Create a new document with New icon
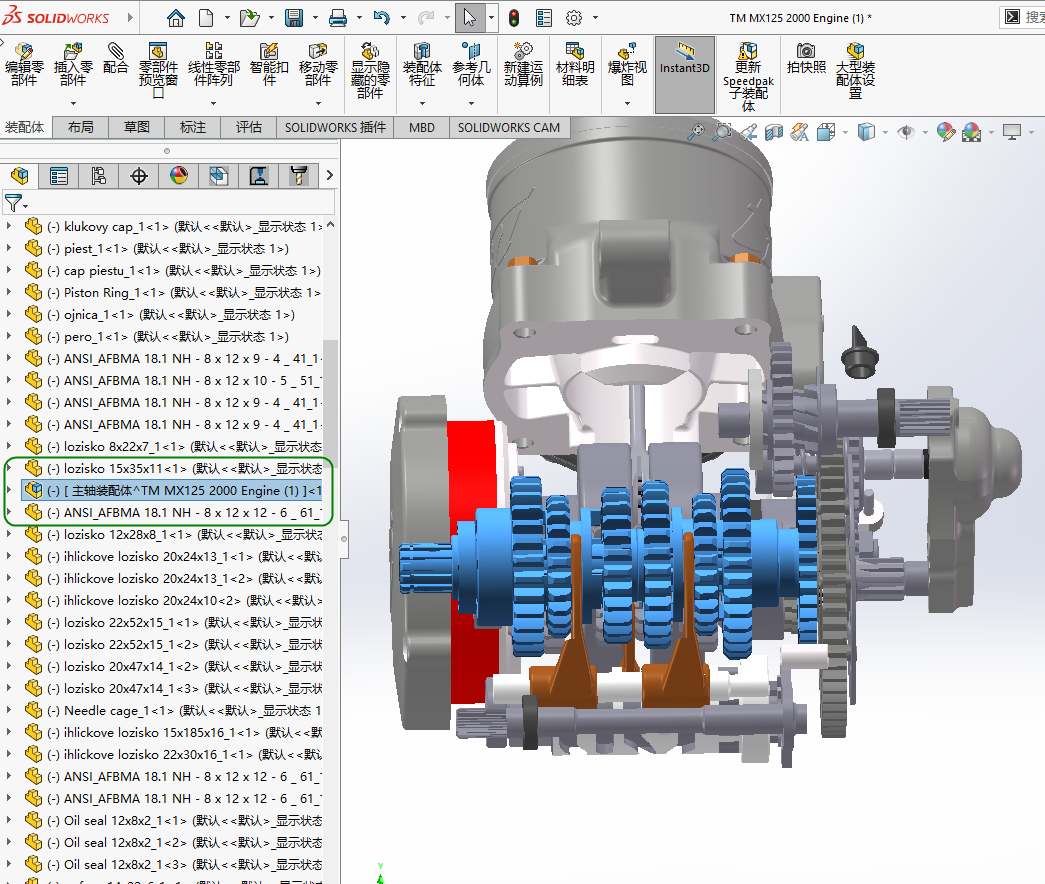Screen dimensions: 1045x884 207,18
